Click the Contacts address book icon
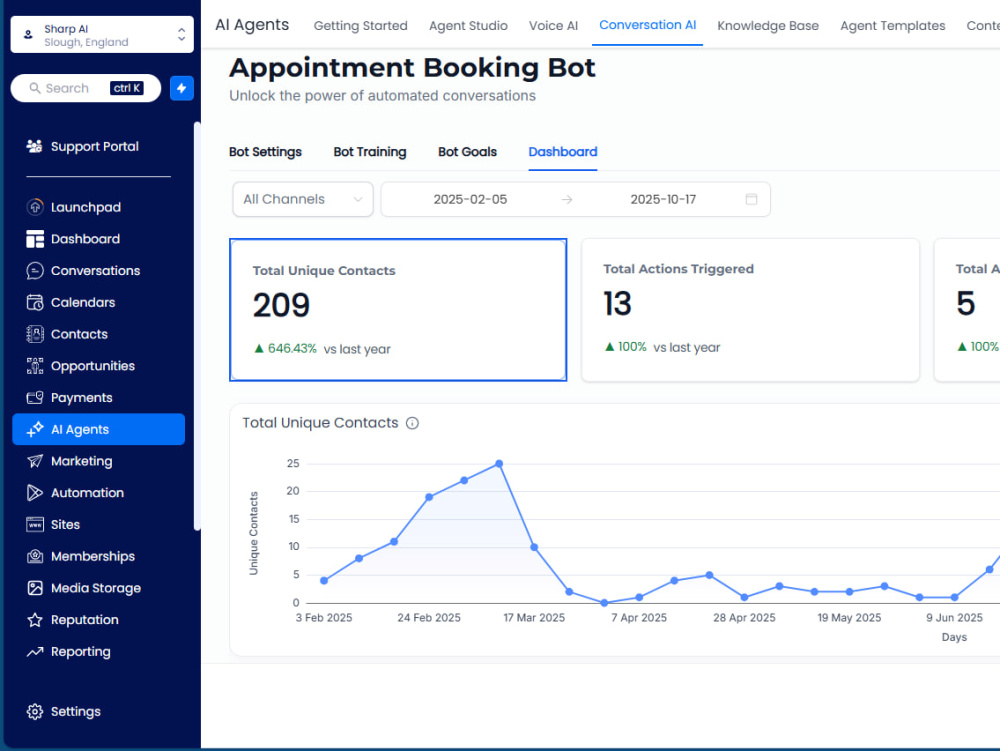The width and height of the screenshot is (1000, 751). [x=35, y=334]
